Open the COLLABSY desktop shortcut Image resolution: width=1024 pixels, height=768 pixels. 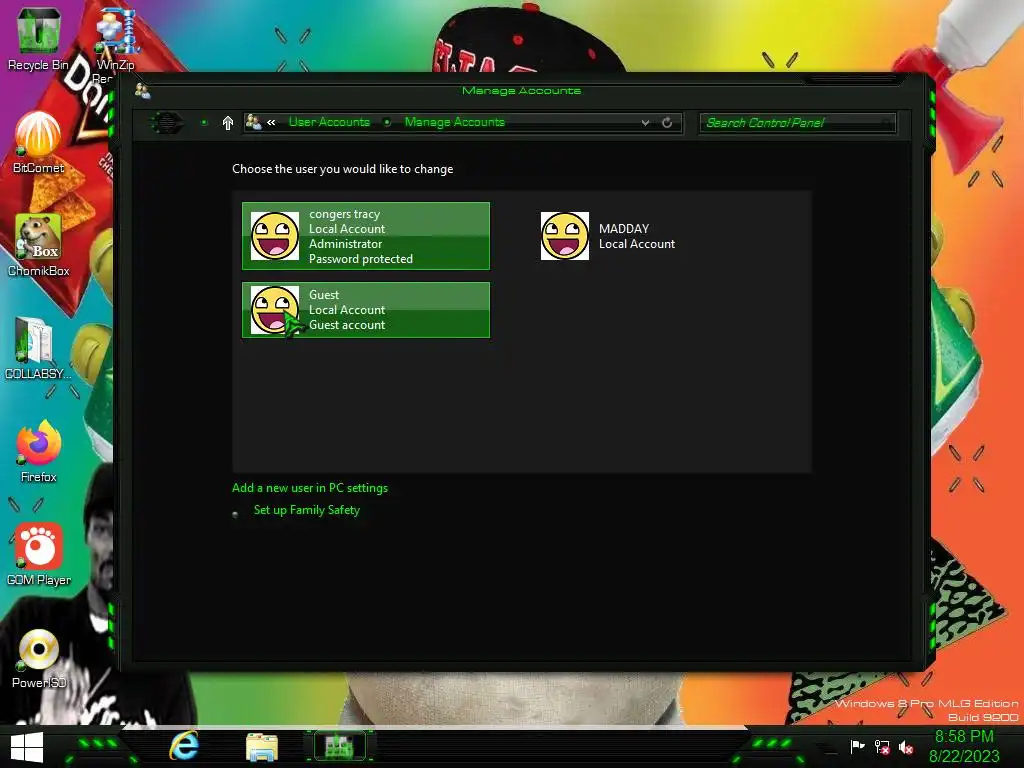pyautogui.click(x=38, y=347)
